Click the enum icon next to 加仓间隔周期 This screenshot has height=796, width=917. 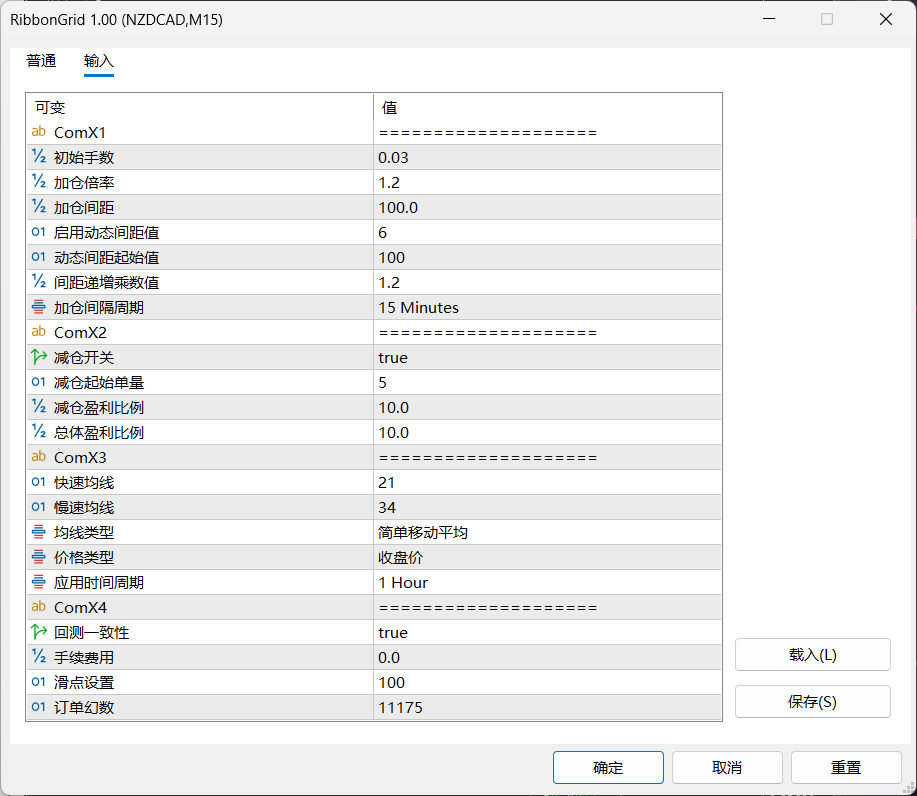[39, 307]
